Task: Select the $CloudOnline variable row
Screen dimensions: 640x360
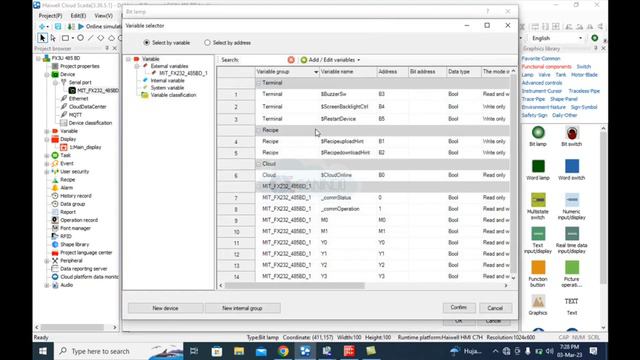Action: point(363,175)
